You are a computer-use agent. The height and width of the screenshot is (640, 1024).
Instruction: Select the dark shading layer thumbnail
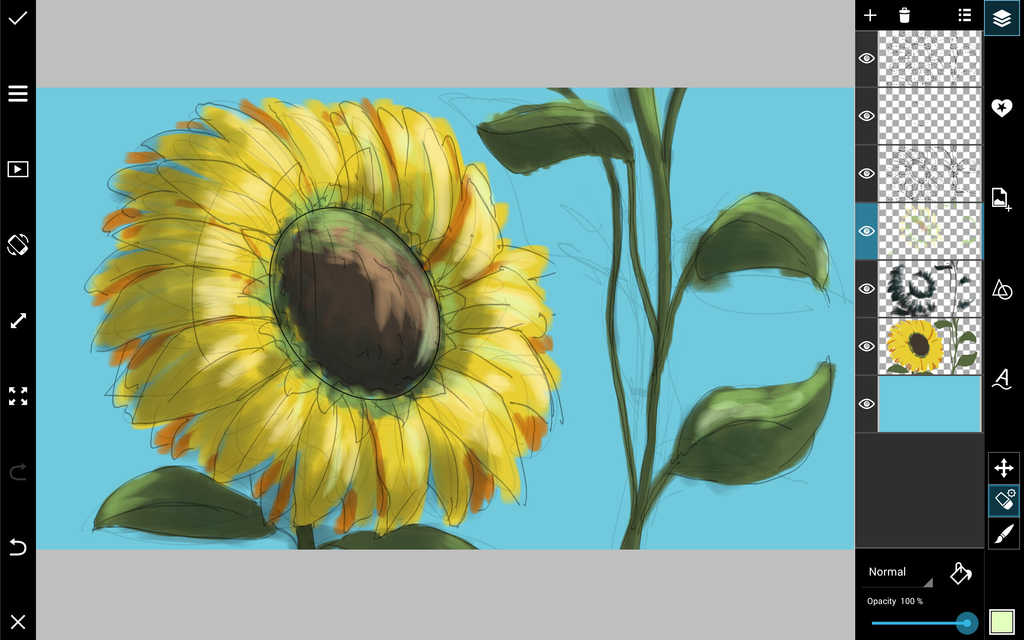pyautogui.click(x=929, y=288)
